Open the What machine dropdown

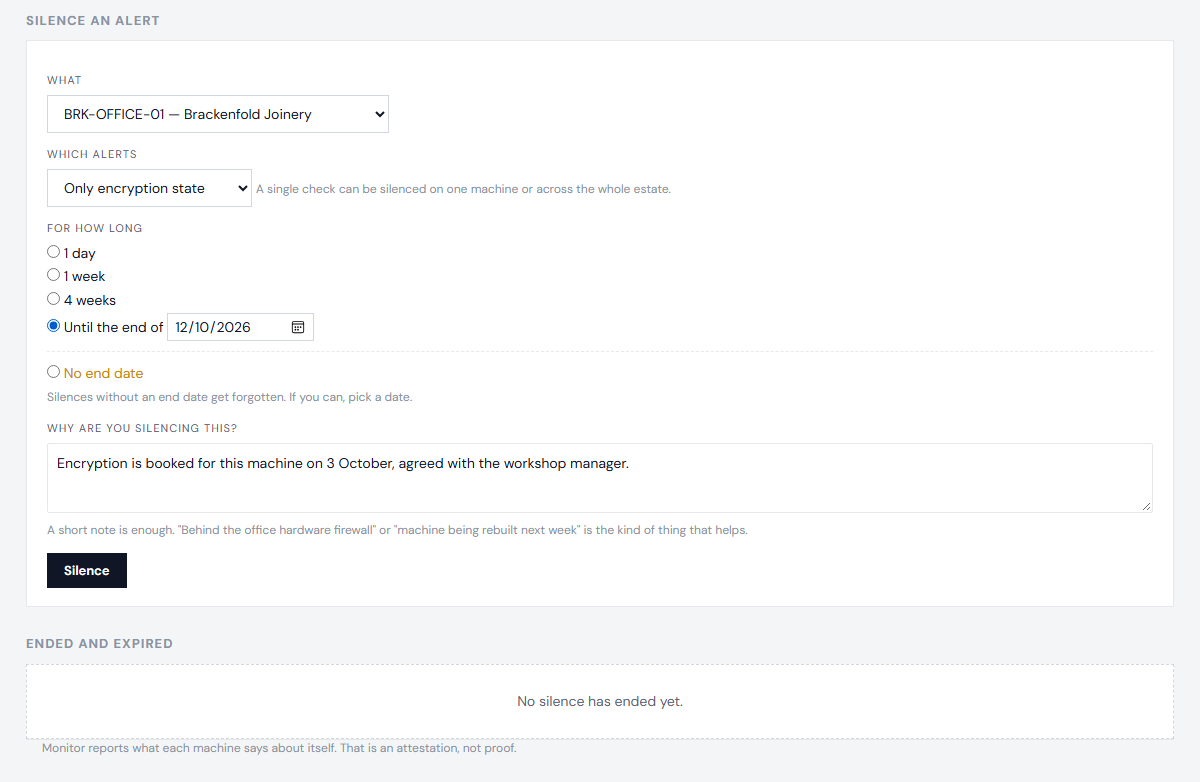tap(218, 114)
